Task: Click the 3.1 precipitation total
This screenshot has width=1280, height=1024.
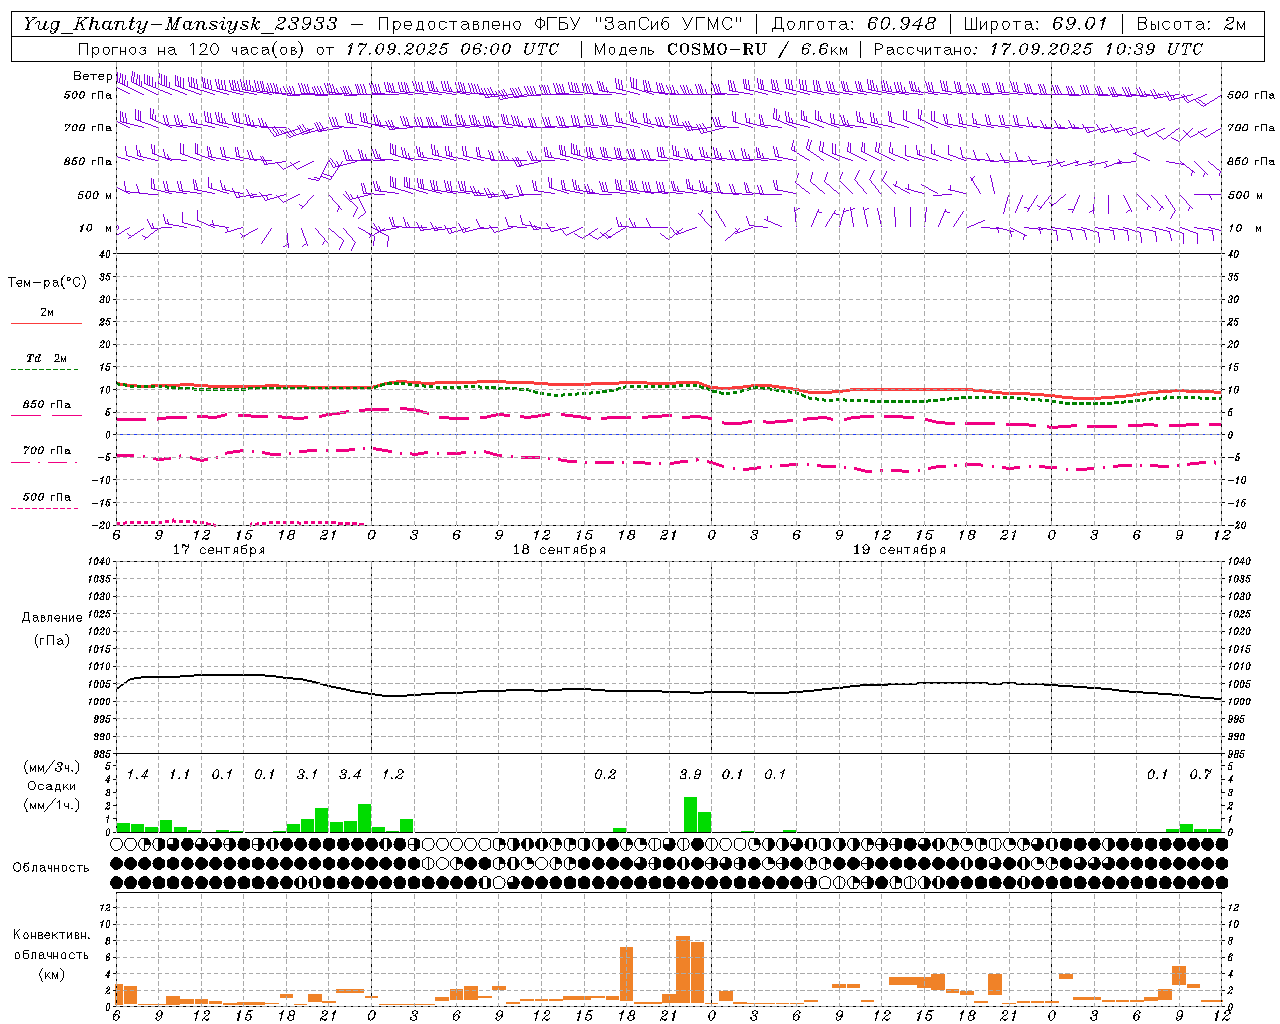Action: [307, 774]
